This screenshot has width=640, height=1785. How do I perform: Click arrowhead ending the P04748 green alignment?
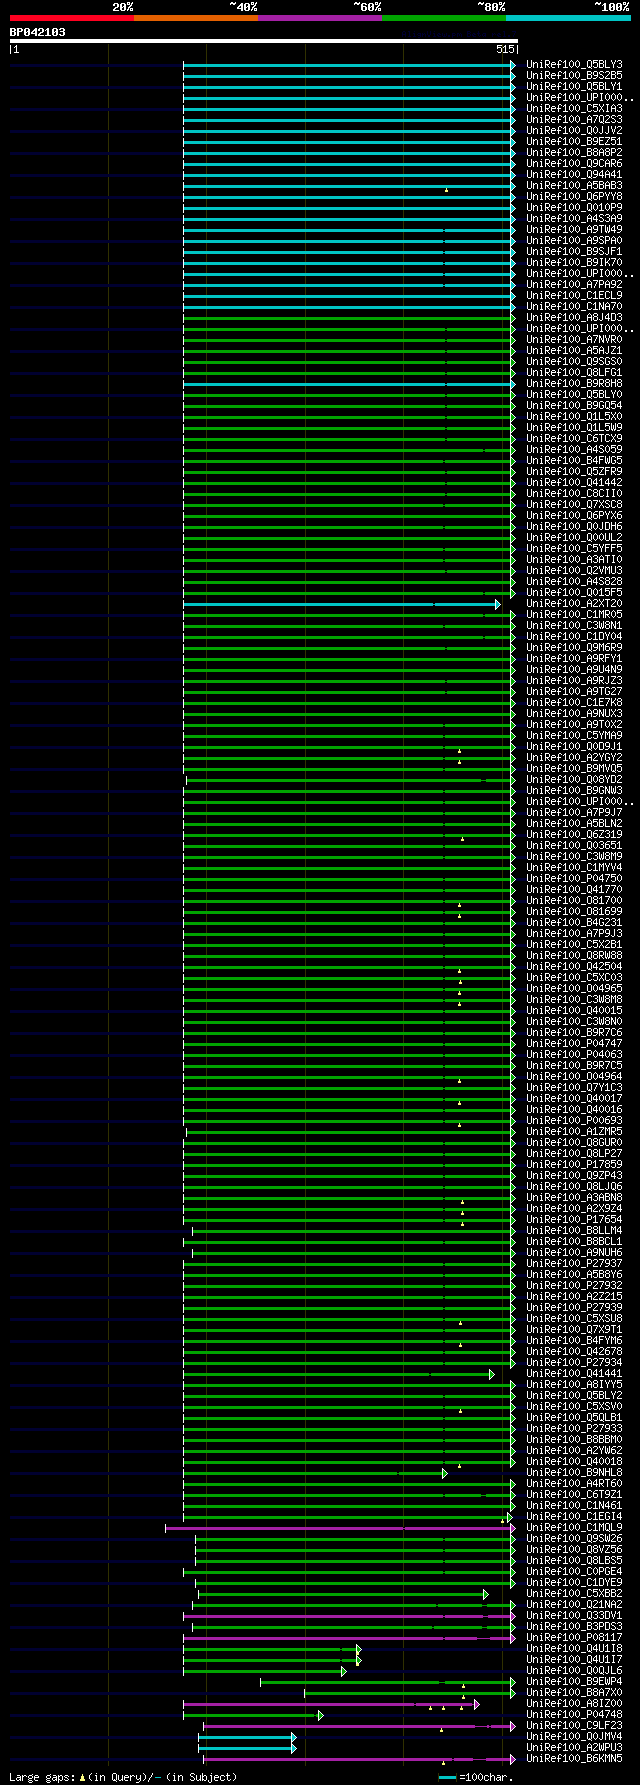tap(321, 1715)
